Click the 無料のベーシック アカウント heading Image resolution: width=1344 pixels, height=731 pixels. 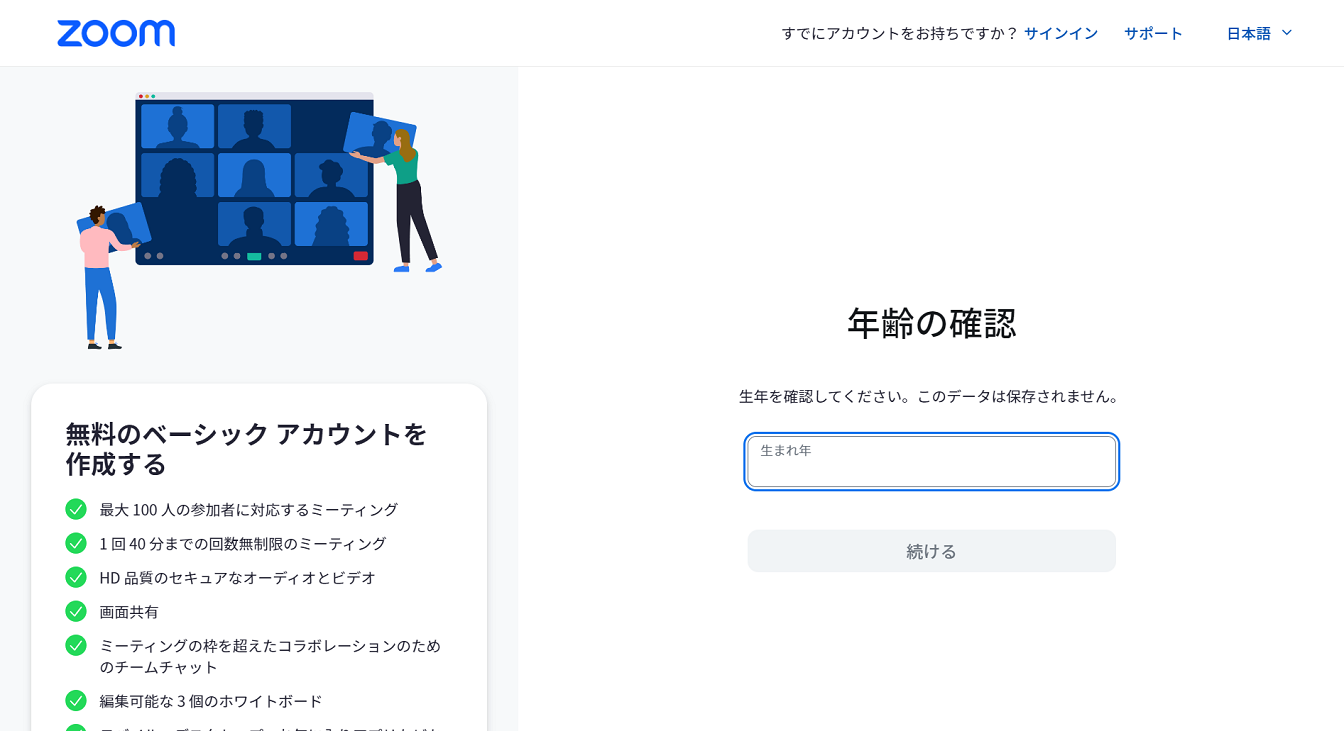point(246,449)
